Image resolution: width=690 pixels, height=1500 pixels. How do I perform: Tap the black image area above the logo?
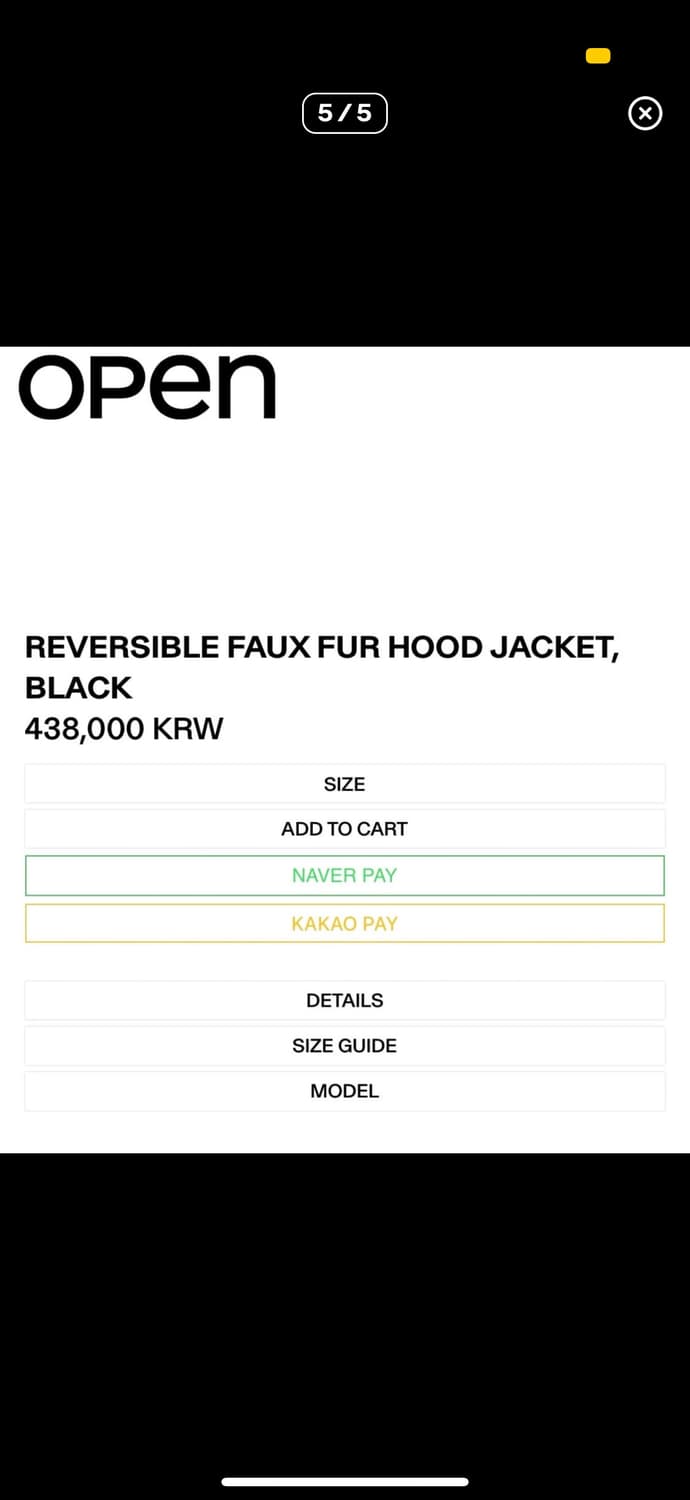pos(344,230)
